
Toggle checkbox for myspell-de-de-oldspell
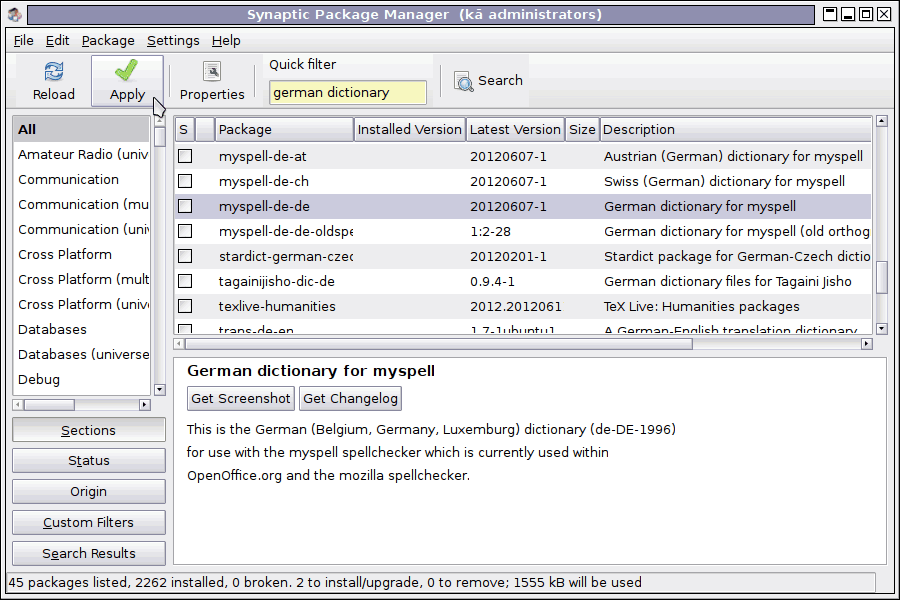click(185, 231)
